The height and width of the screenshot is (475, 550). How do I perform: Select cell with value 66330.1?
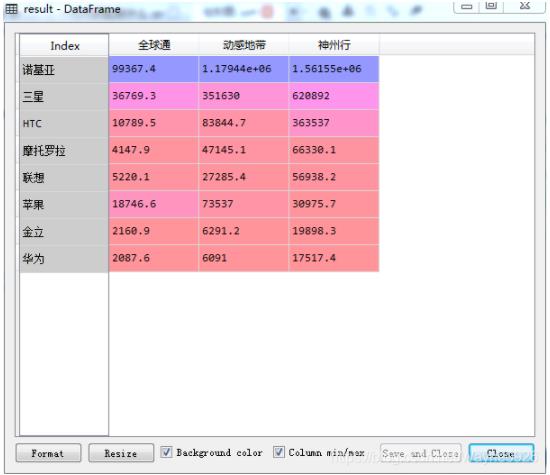pos(334,150)
